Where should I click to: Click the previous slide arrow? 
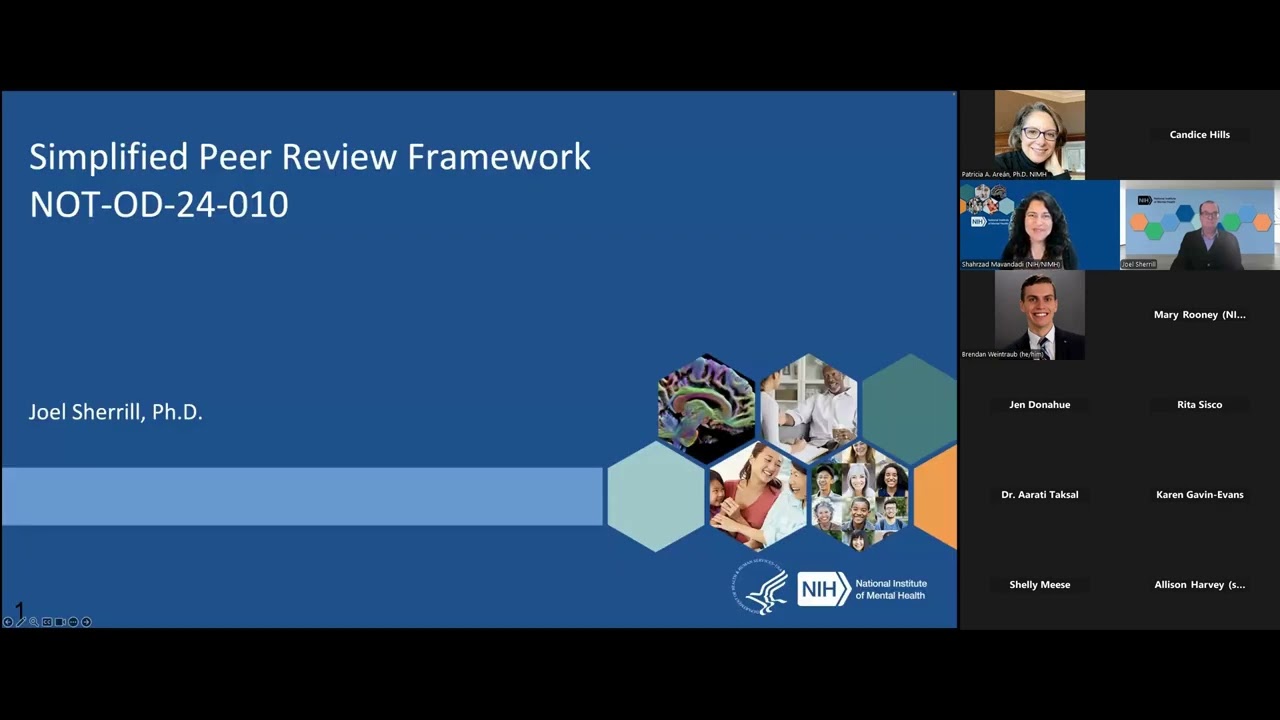click(8, 621)
